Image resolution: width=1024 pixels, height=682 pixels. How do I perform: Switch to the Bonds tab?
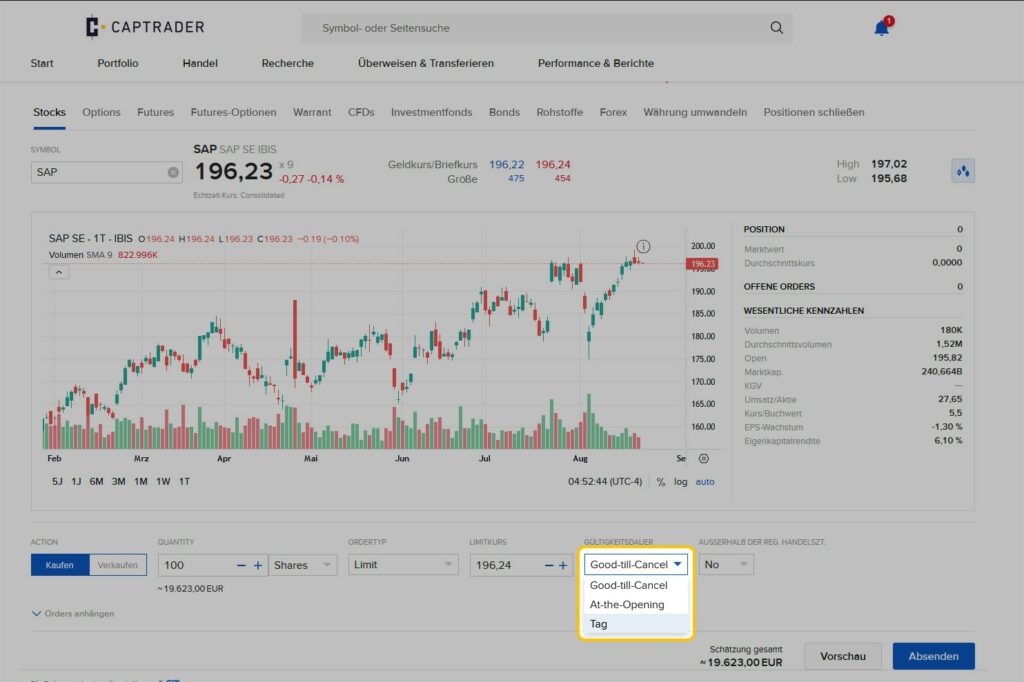coord(504,112)
